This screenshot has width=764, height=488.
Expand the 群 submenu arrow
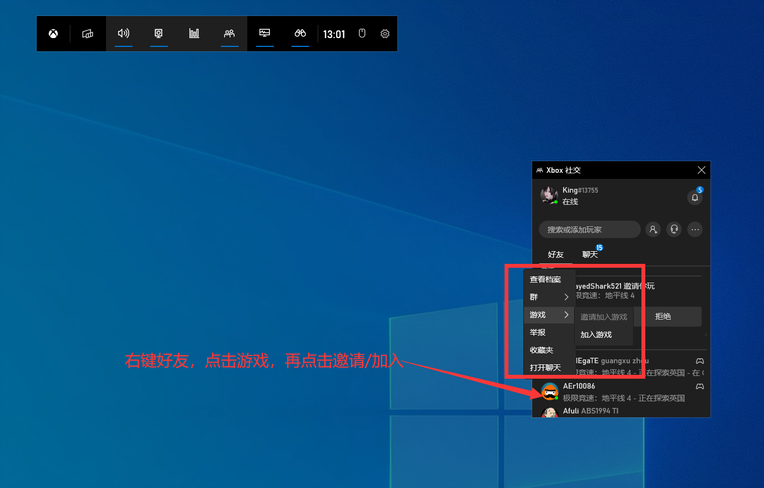(x=566, y=297)
